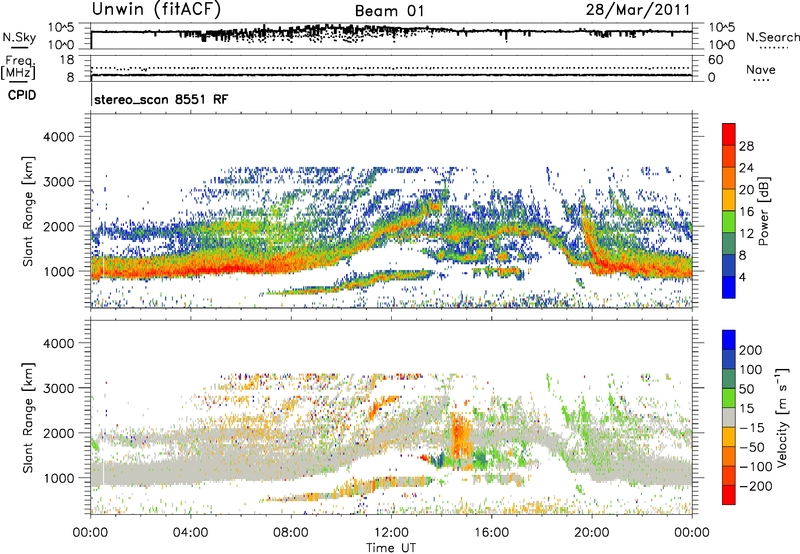
Task: Click the '200' velocity scale value
Action: [x=751, y=350]
